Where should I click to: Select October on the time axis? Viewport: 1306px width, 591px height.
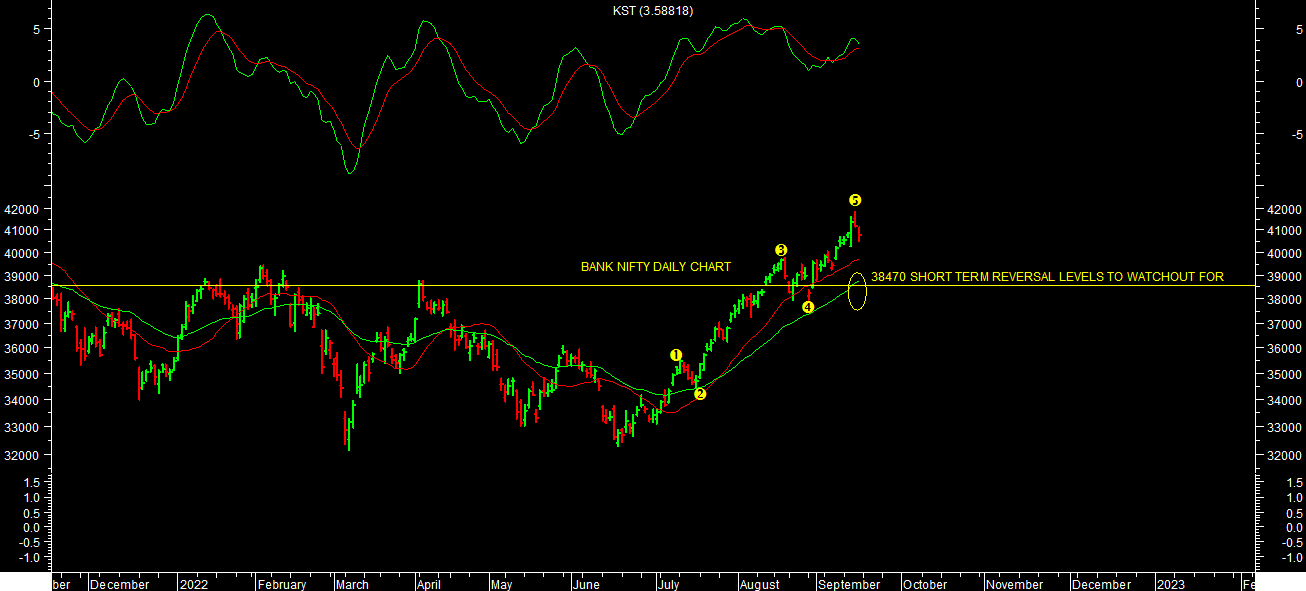(x=925, y=584)
